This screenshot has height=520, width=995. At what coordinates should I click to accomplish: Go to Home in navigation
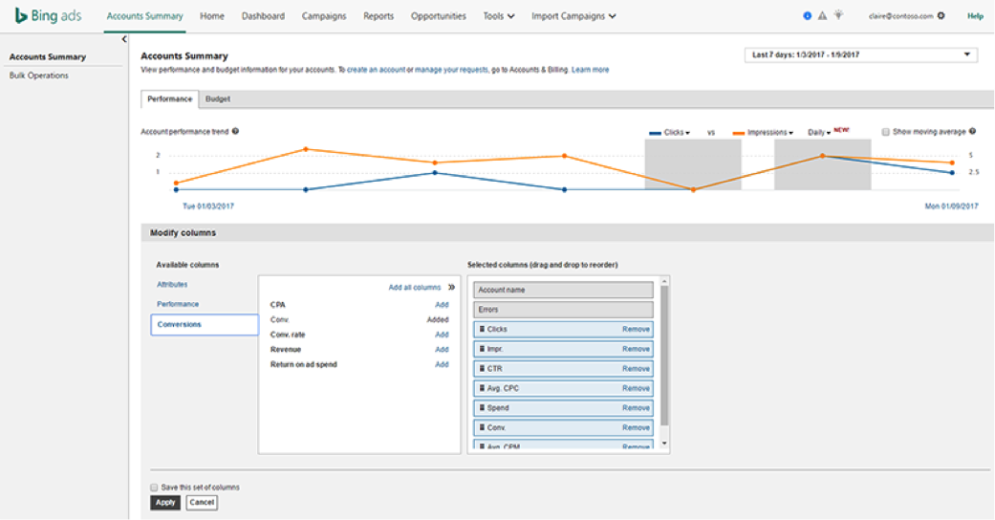pos(212,16)
